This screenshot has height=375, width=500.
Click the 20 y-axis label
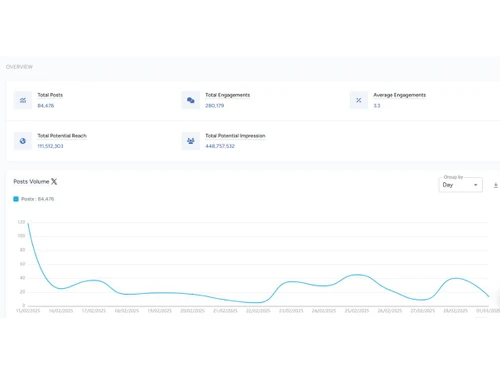tap(22, 292)
